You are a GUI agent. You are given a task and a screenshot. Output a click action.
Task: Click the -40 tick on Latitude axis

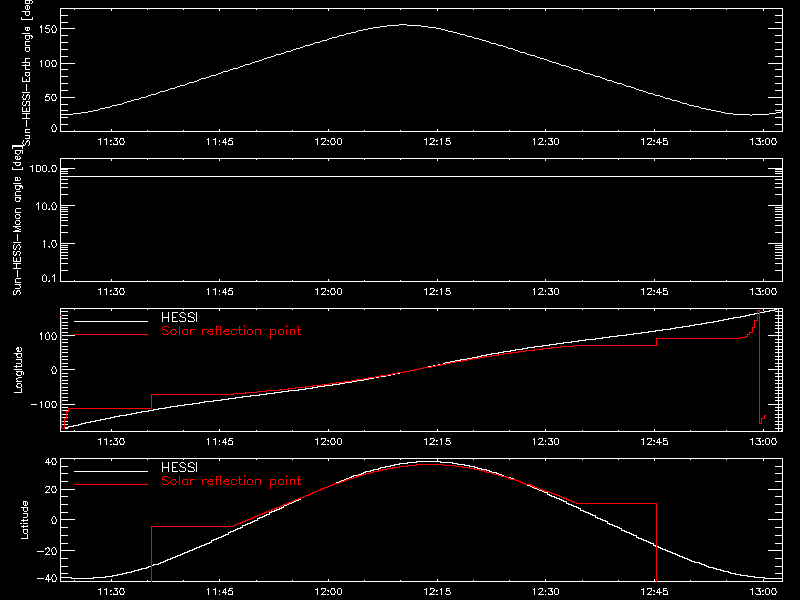(x=47, y=579)
